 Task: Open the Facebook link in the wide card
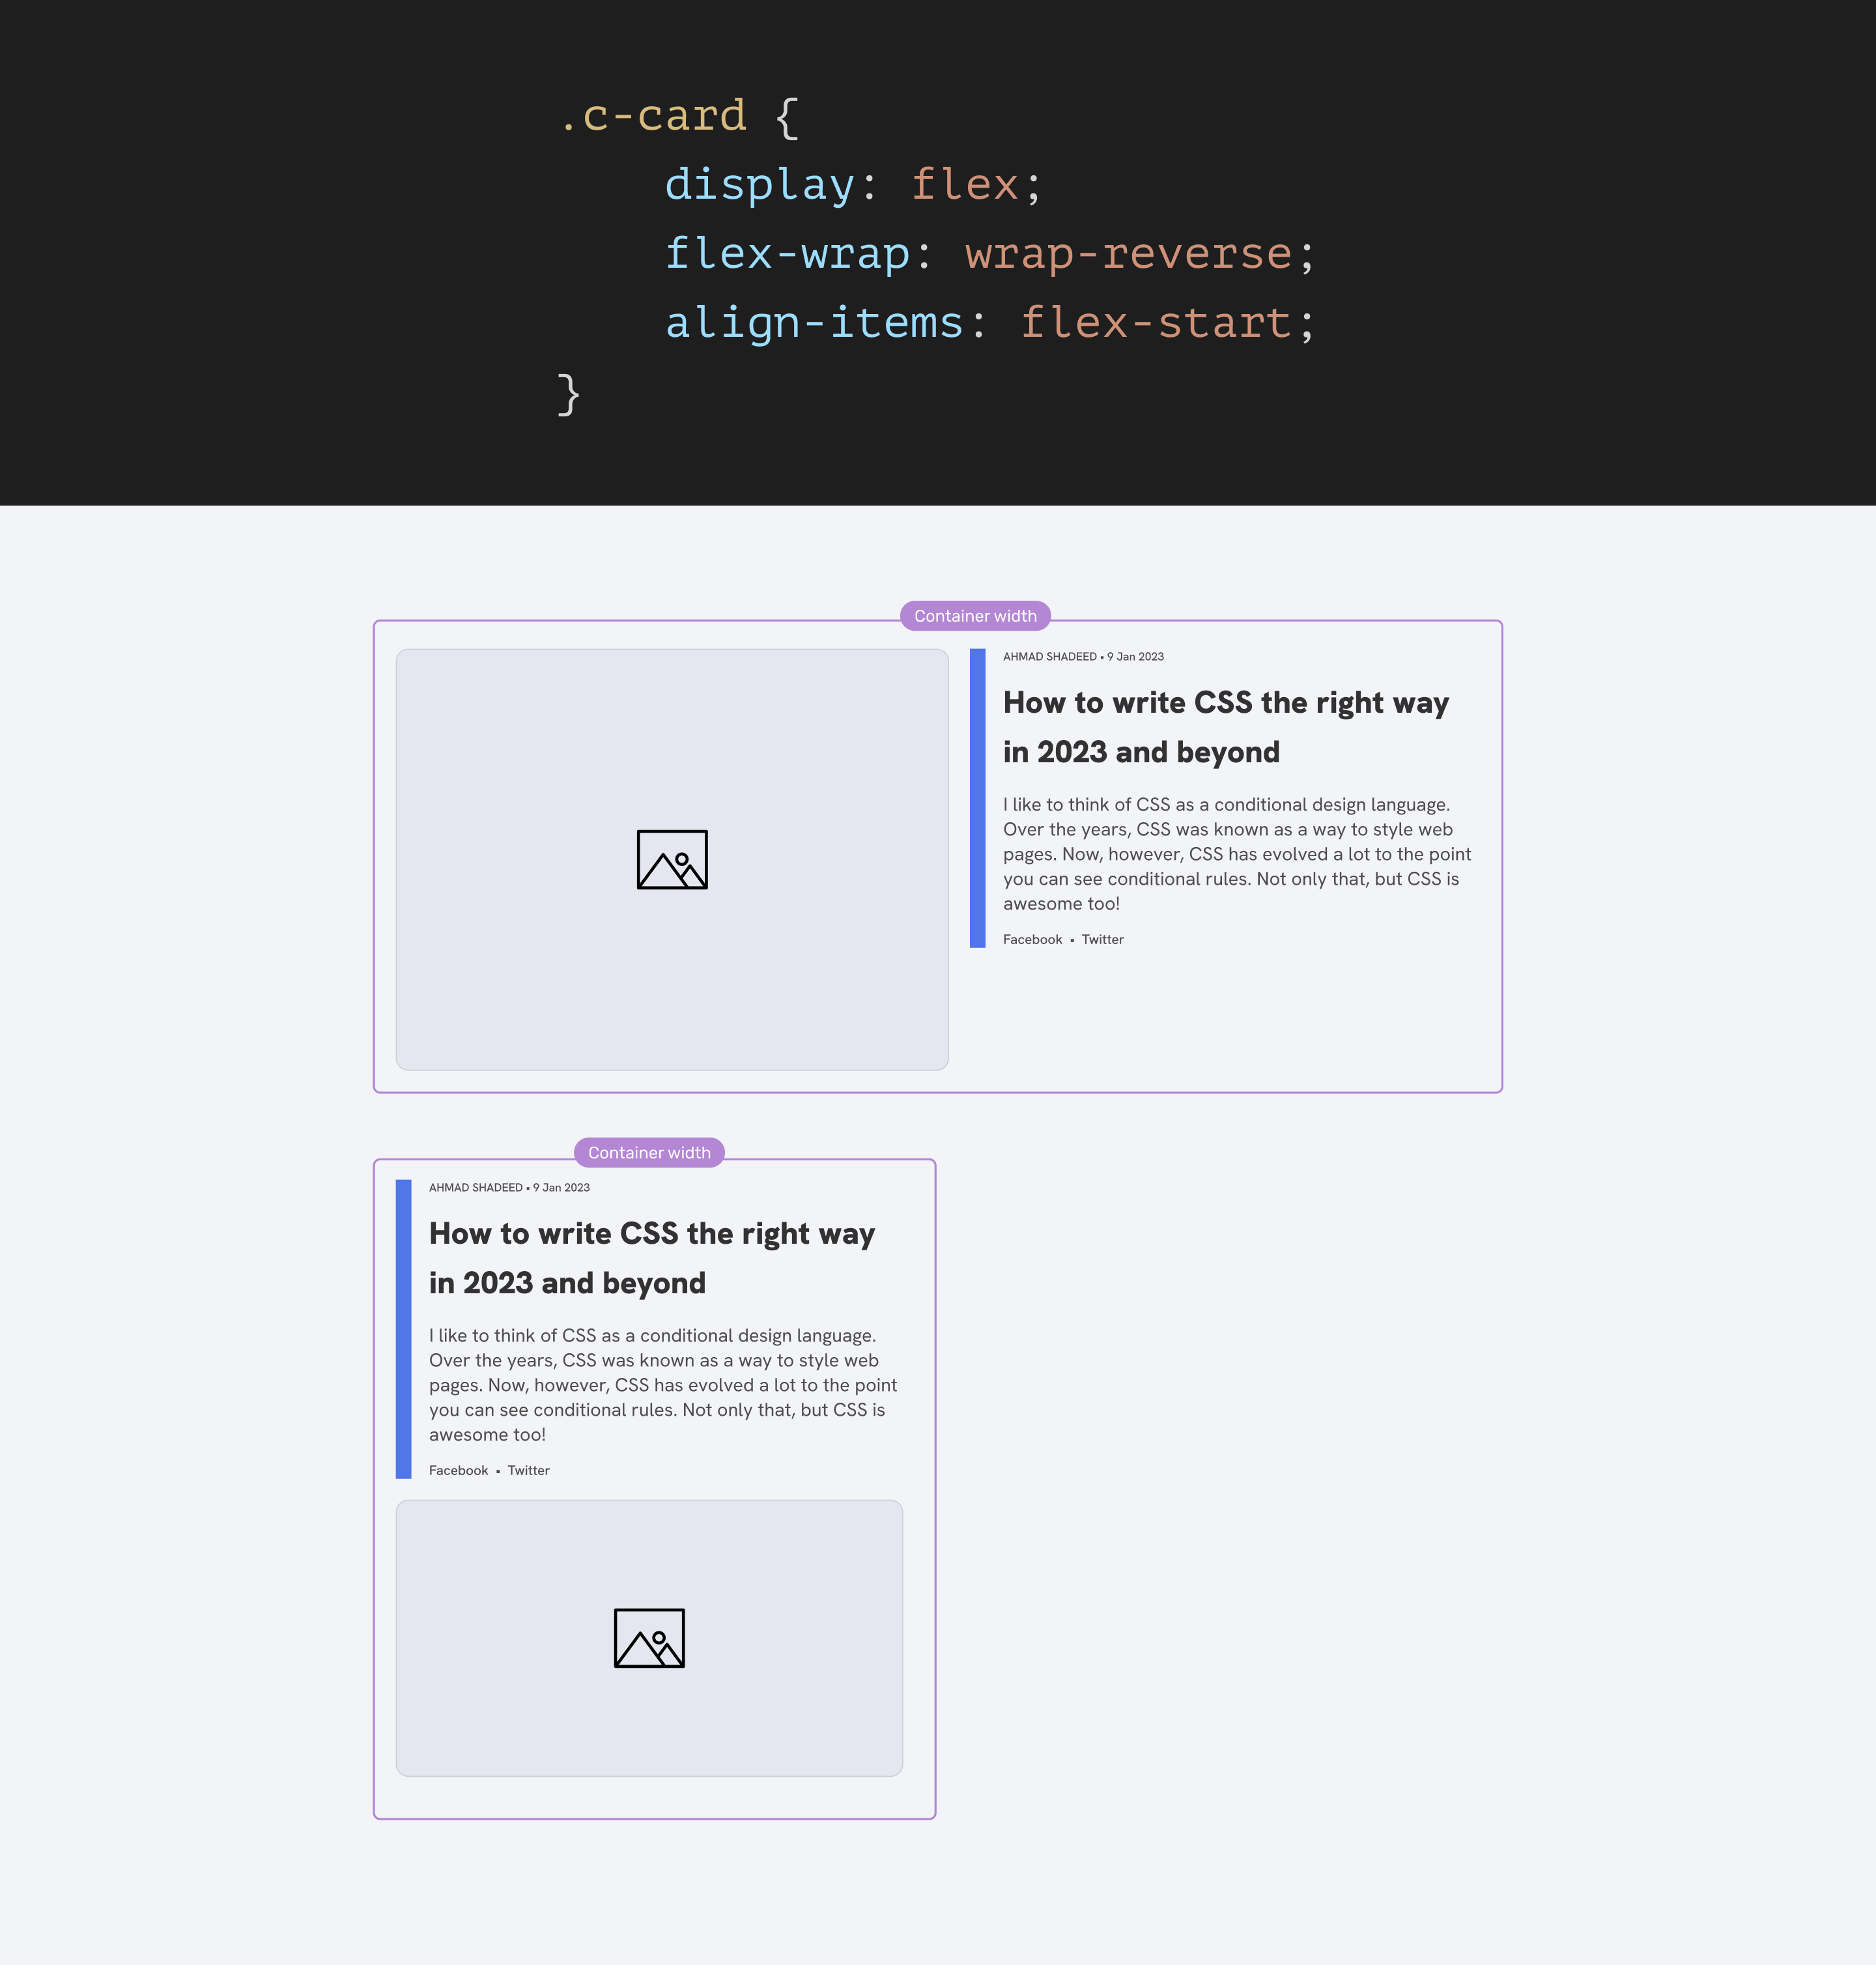(x=1032, y=939)
